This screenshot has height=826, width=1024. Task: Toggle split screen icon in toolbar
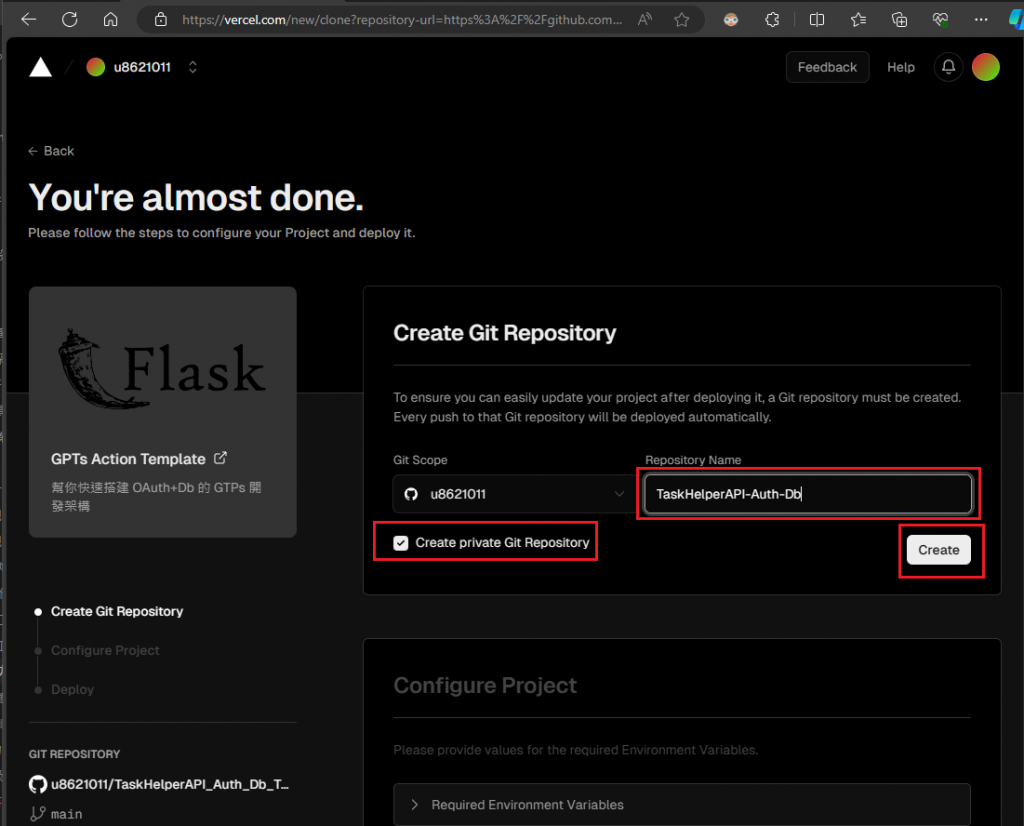click(816, 20)
